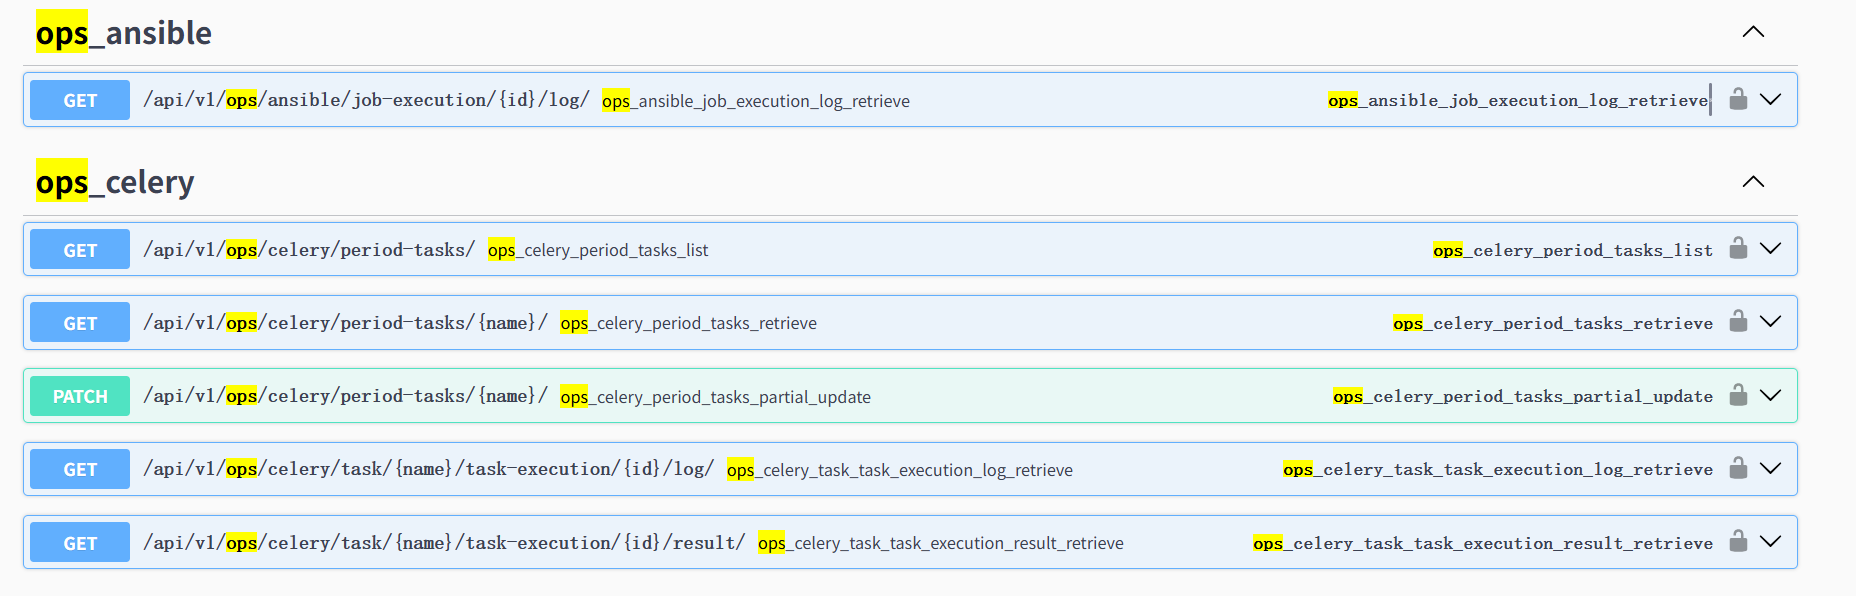Click lock icon on GET period-tasks retrieve row
This screenshot has height=596, width=1856.
(1738, 322)
